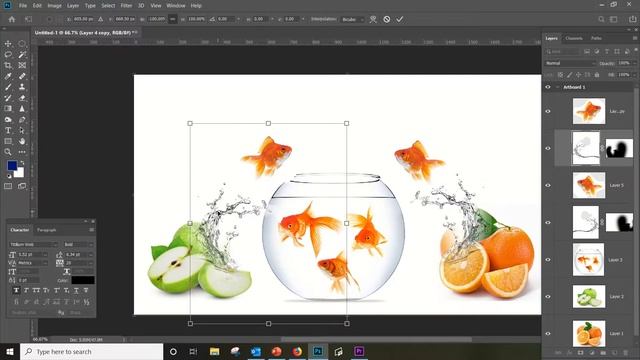Swap foreground and background colors
The image size is (640, 360).
[22, 163]
